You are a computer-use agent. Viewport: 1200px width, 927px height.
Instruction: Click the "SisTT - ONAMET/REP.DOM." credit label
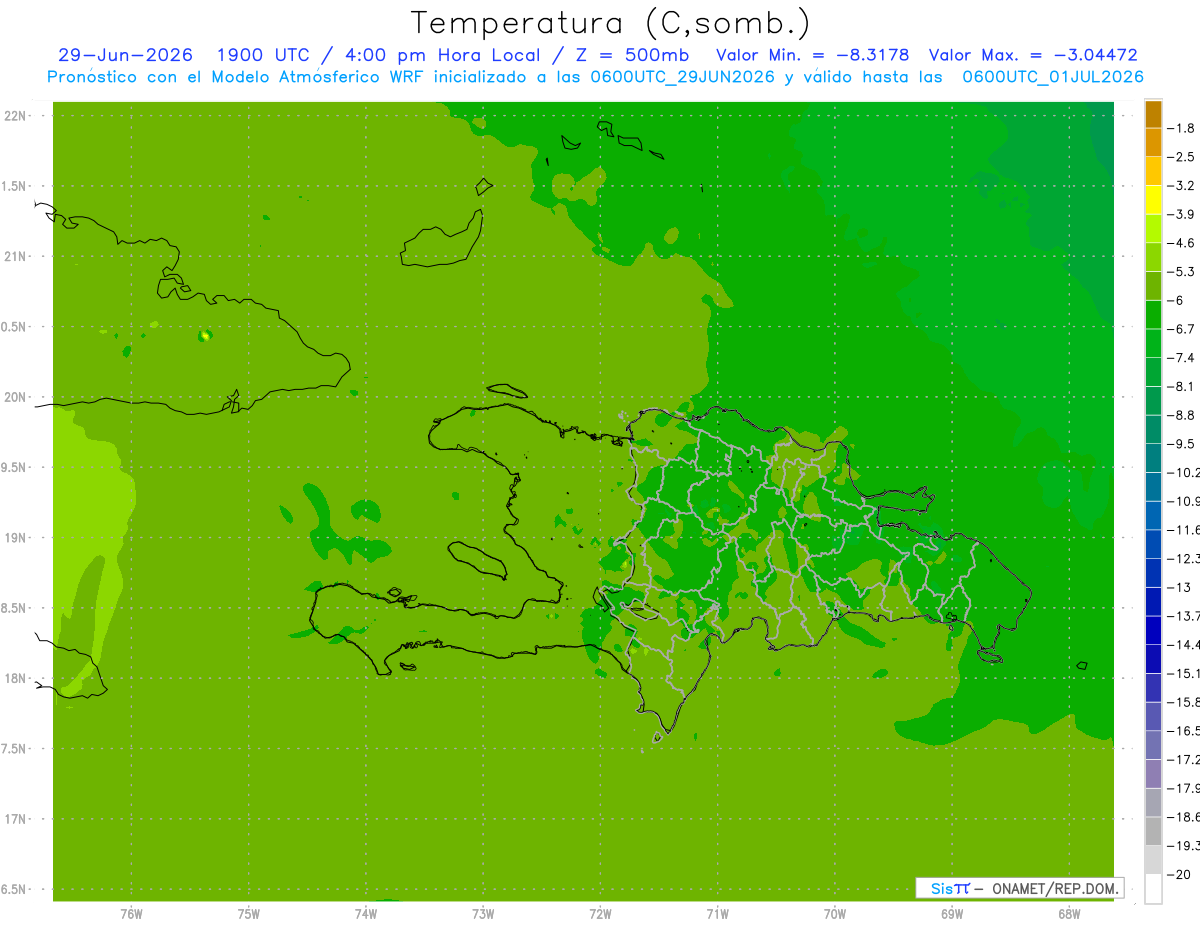pyautogui.click(x=1019, y=888)
